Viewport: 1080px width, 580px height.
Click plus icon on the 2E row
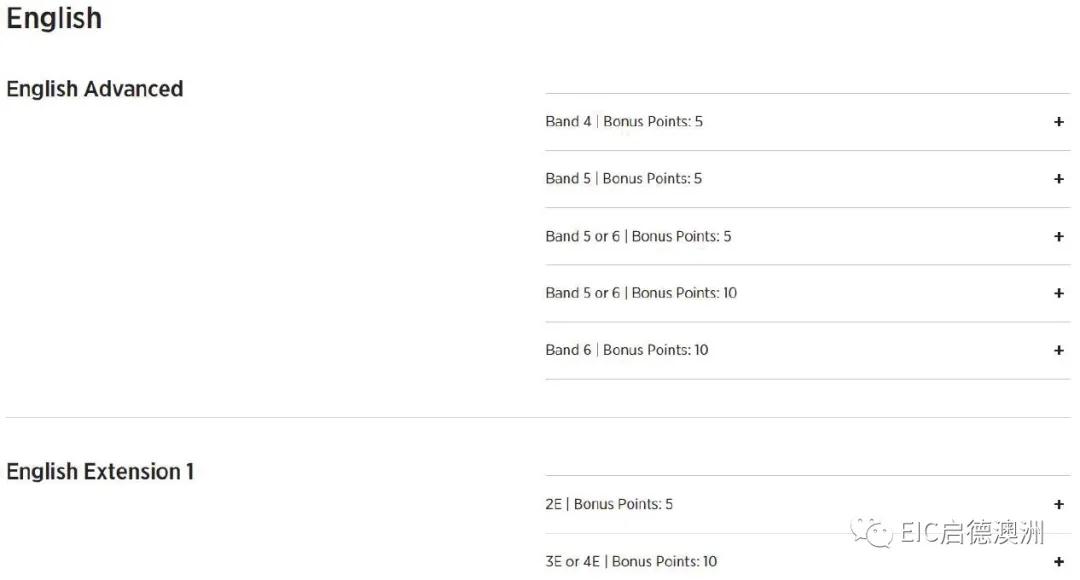tap(1059, 505)
